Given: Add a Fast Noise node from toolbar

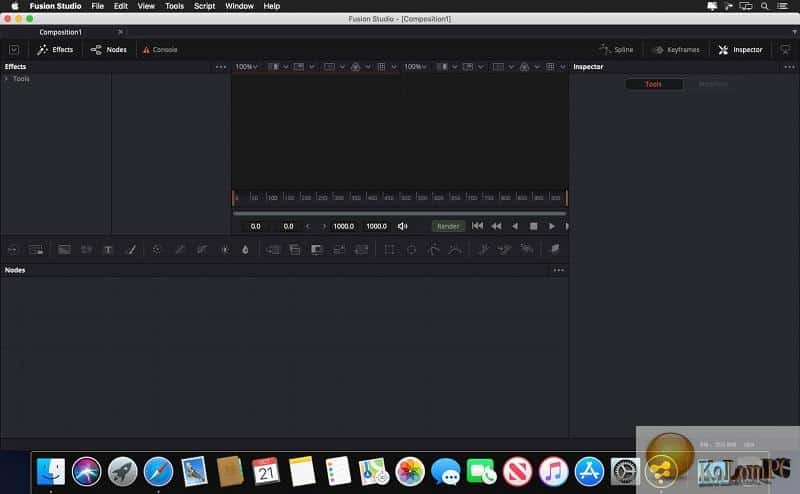Looking at the screenshot, I should click(86, 250).
